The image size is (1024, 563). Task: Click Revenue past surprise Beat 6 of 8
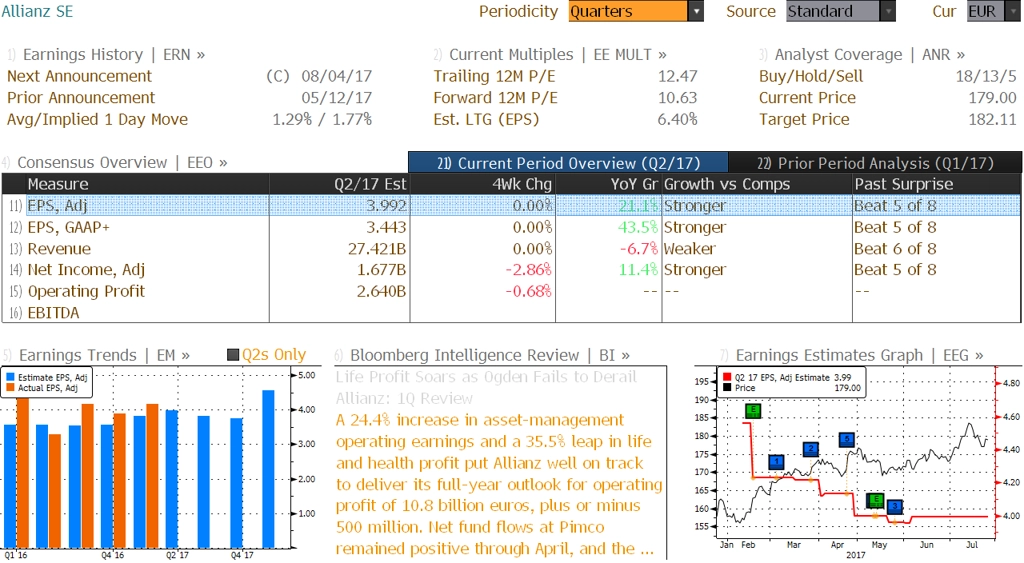895,249
